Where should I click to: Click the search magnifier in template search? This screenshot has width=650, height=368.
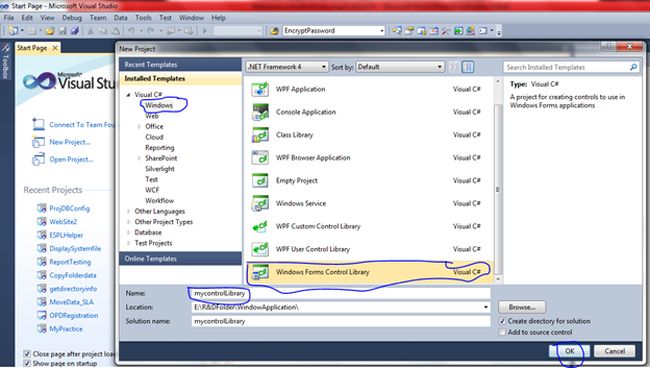coord(633,67)
